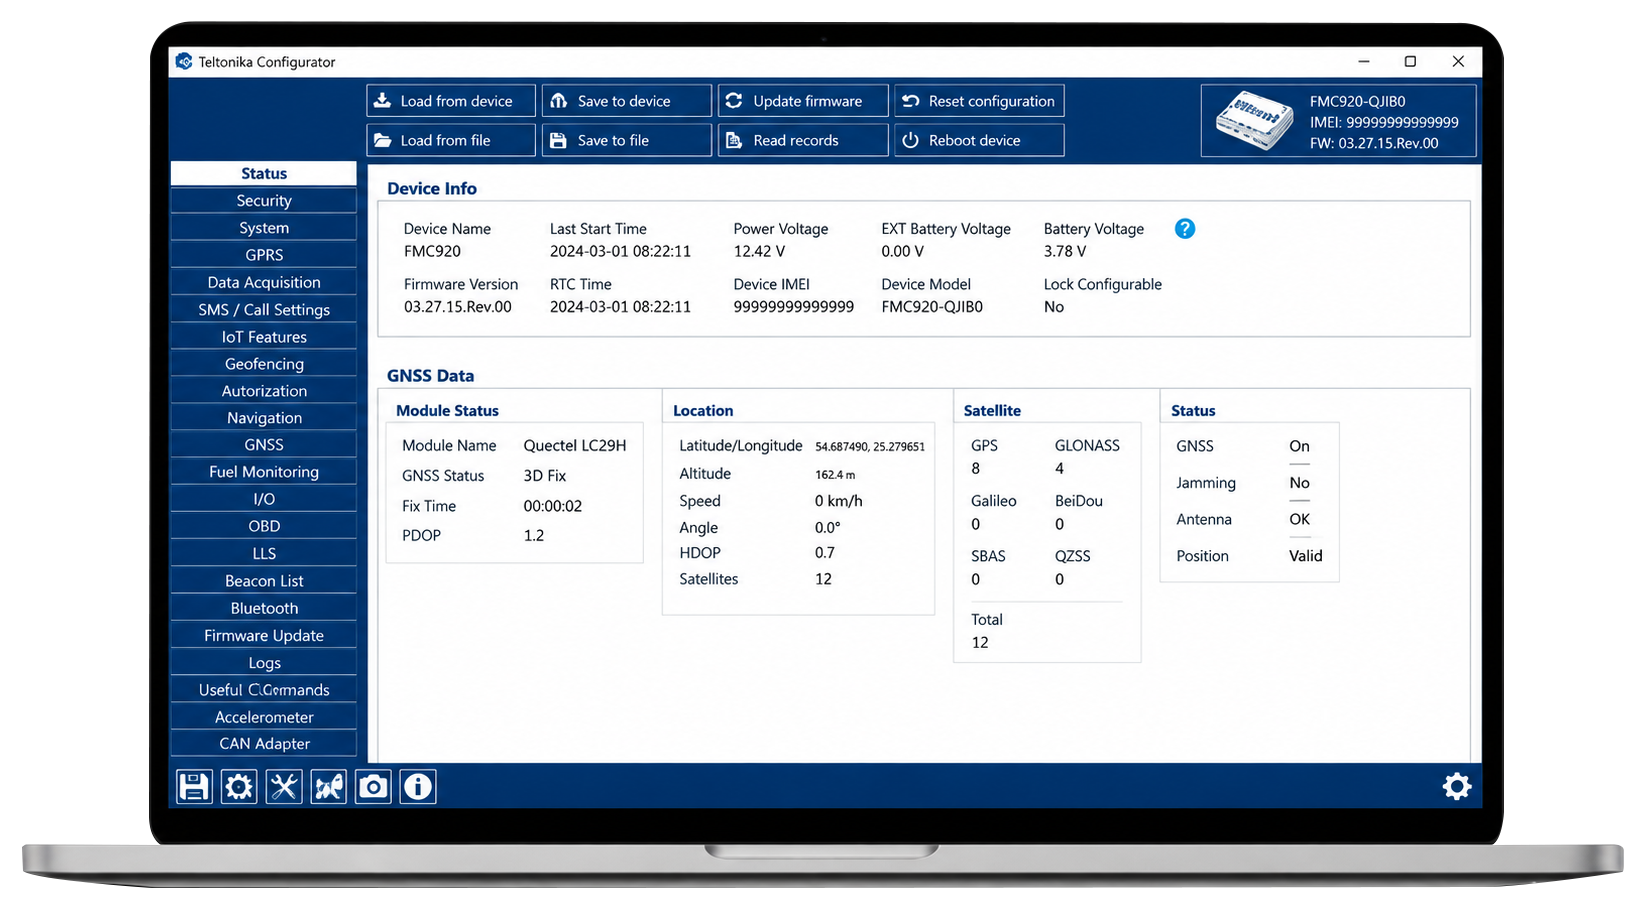Open SMS / Call Settings
Image resolution: width=1647 pixels, height=919 pixels.
tap(264, 310)
